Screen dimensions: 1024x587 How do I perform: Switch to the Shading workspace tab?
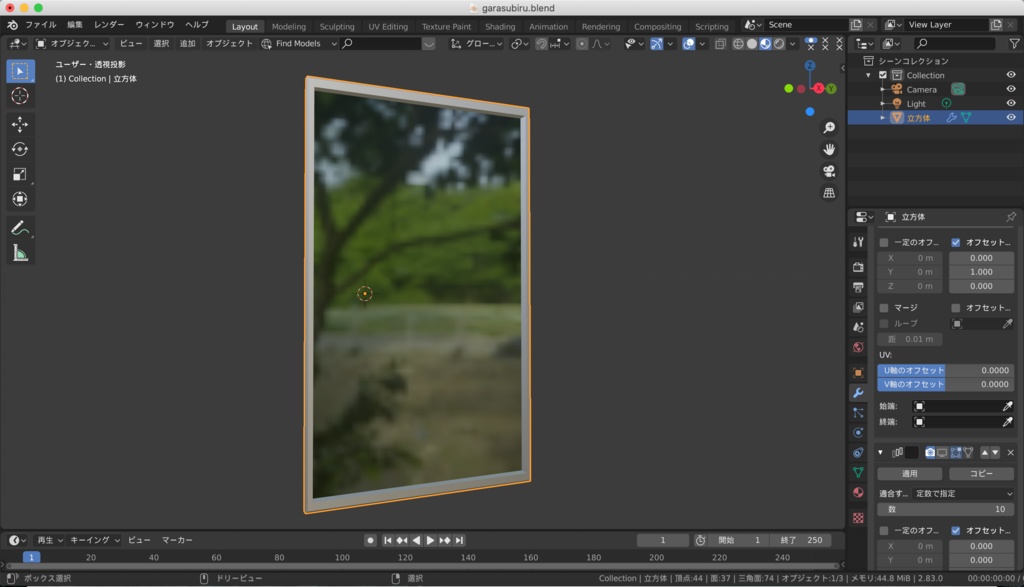pos(500,27)
